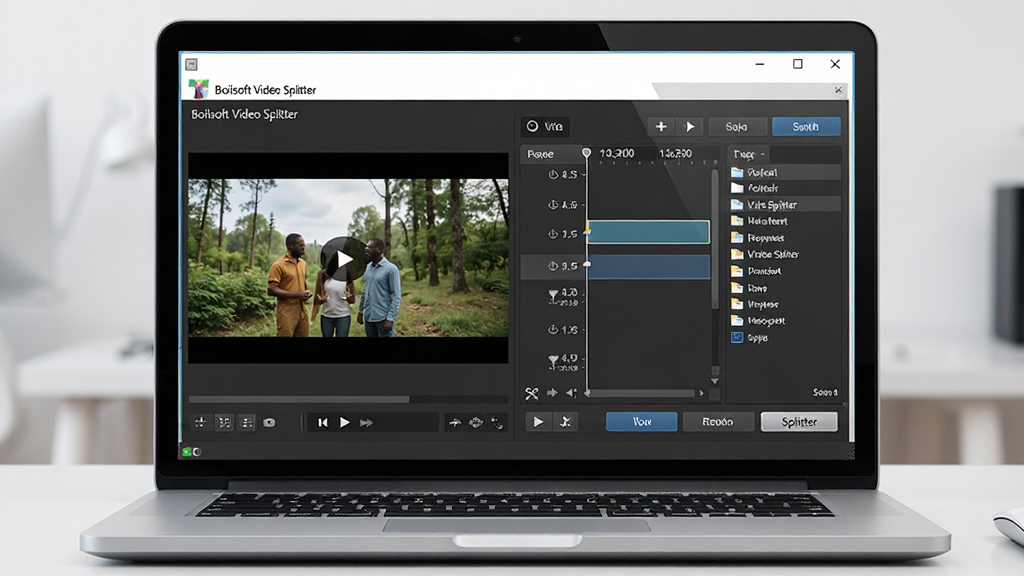The image size is (1024, 576).
Task: Click the clock icon on the 1.5 row
Action: [x=553, y=234]
